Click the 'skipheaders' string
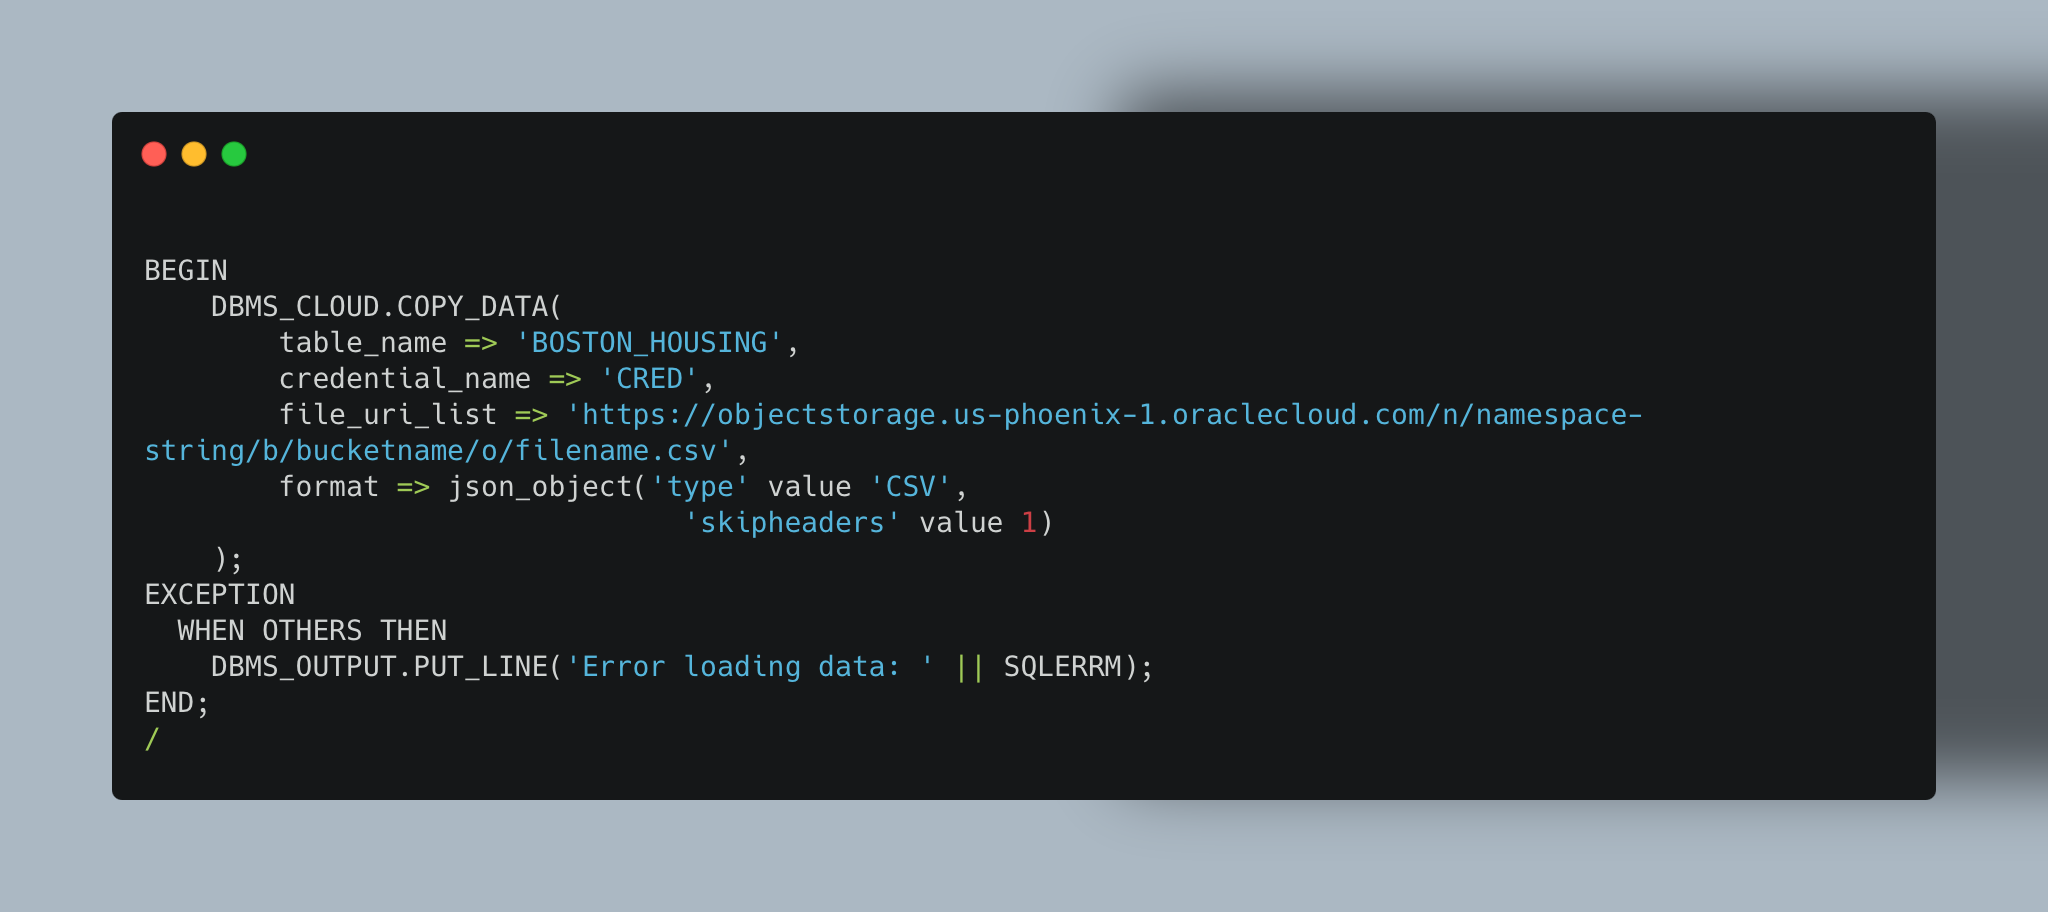Image resolution: width=2048 pixels, height=912 pixels. [792, 523]
